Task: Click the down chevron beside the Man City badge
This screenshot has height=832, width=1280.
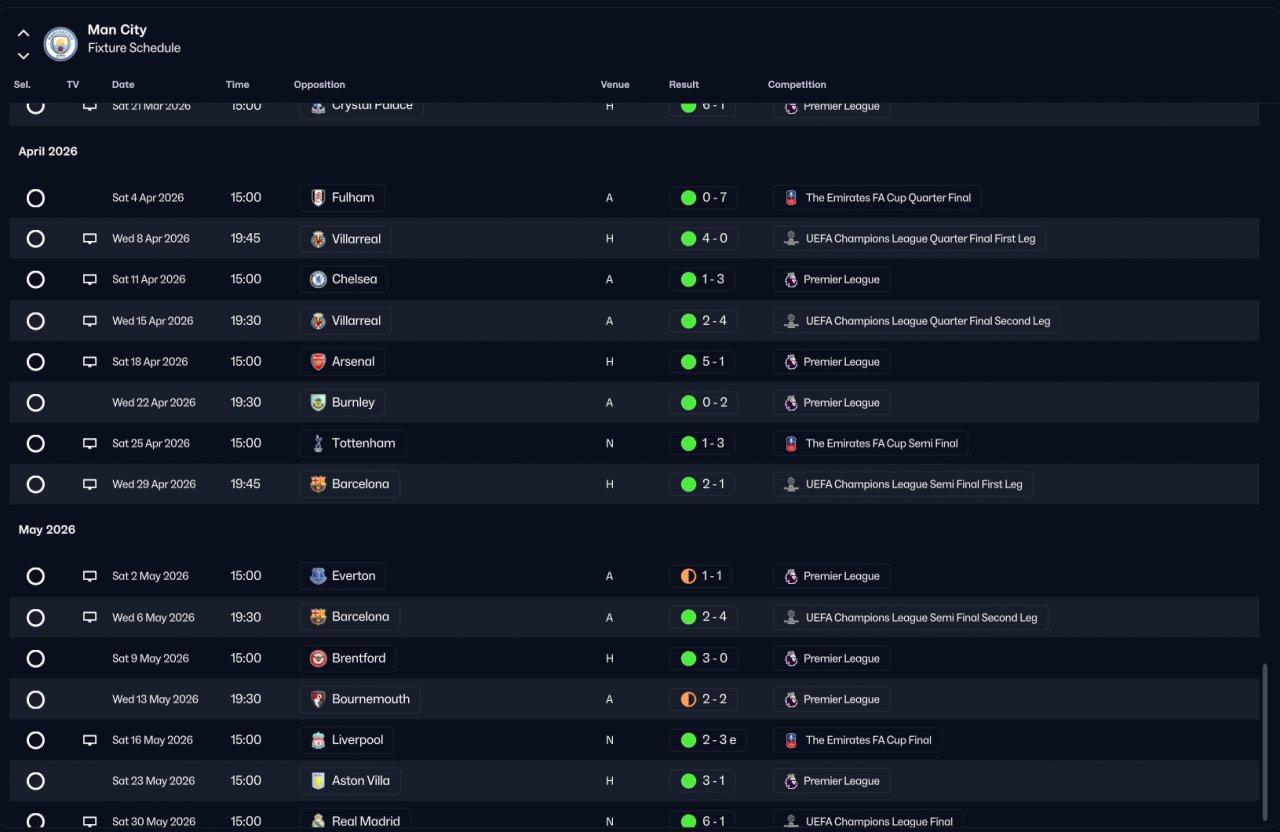Action: [23, 56]
